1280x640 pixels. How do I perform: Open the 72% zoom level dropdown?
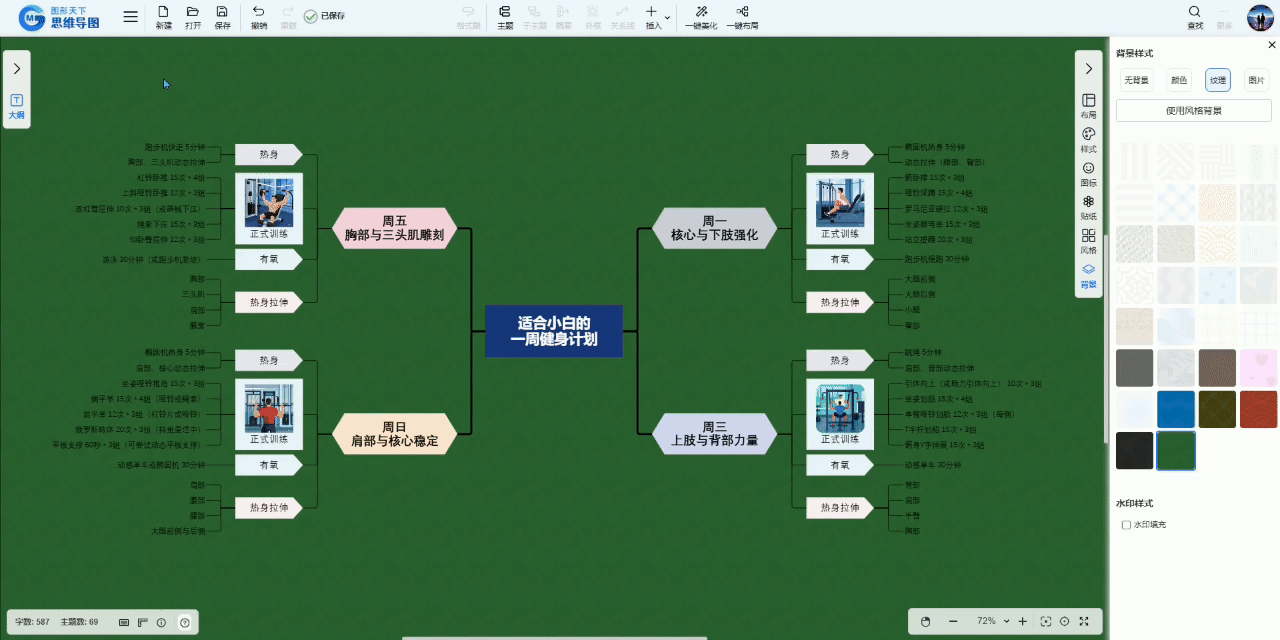[x=1006, y=621]
